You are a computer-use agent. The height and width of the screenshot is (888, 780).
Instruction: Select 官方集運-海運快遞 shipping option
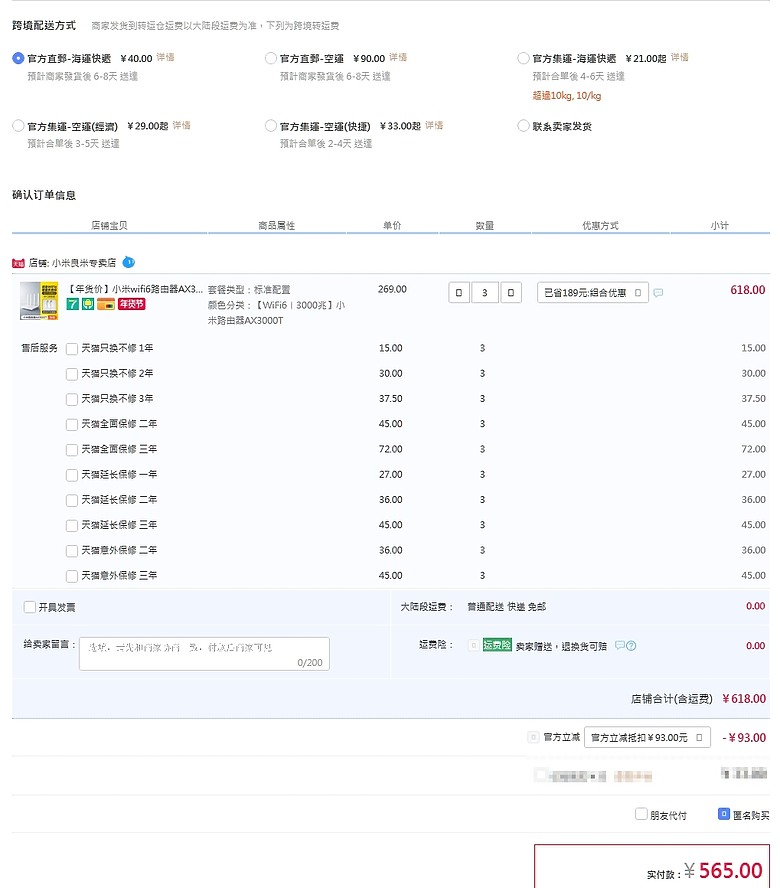[523, 58]
